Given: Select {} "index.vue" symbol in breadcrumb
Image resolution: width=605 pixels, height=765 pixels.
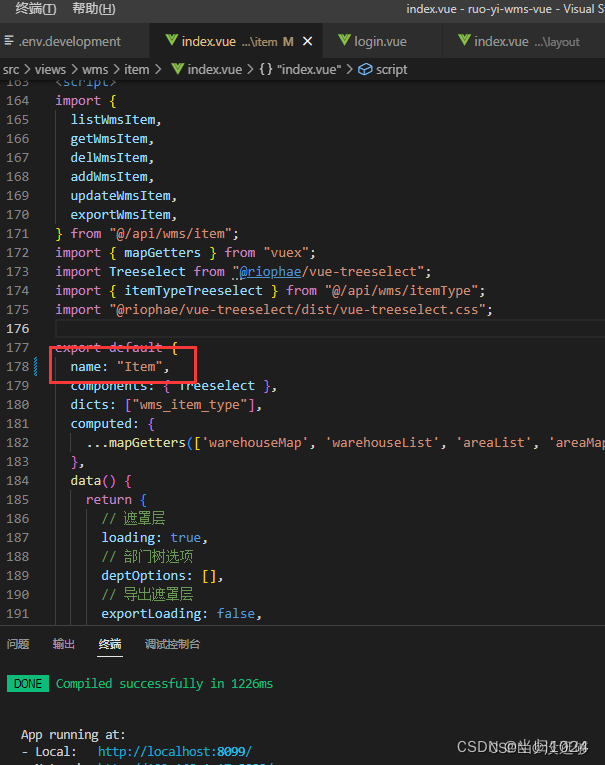Looking at the screenshot, I should (x=299, y=70).
